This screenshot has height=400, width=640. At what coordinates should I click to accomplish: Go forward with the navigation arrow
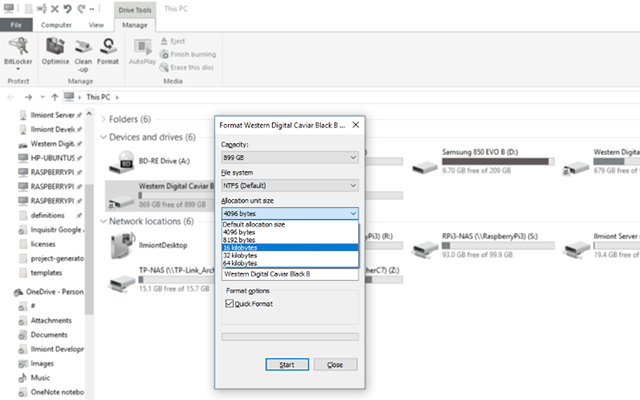(x=28, y=97)
